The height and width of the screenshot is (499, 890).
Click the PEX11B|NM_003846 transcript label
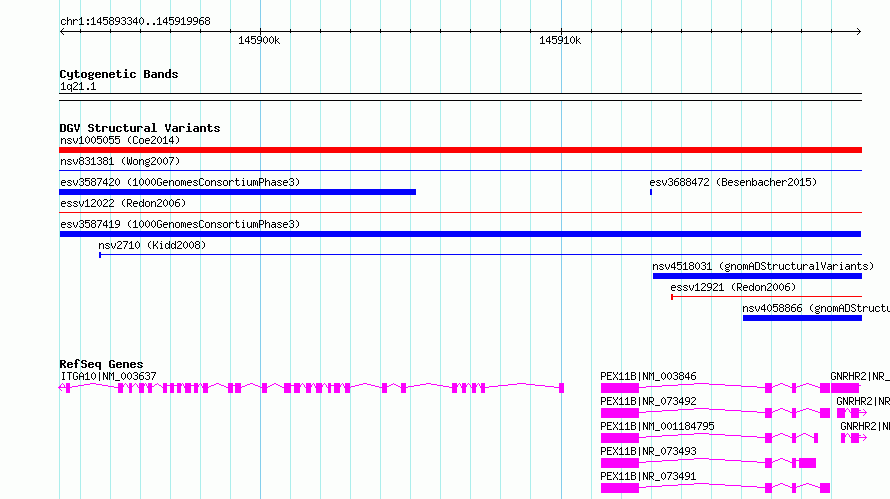click(x=648, y=376)
